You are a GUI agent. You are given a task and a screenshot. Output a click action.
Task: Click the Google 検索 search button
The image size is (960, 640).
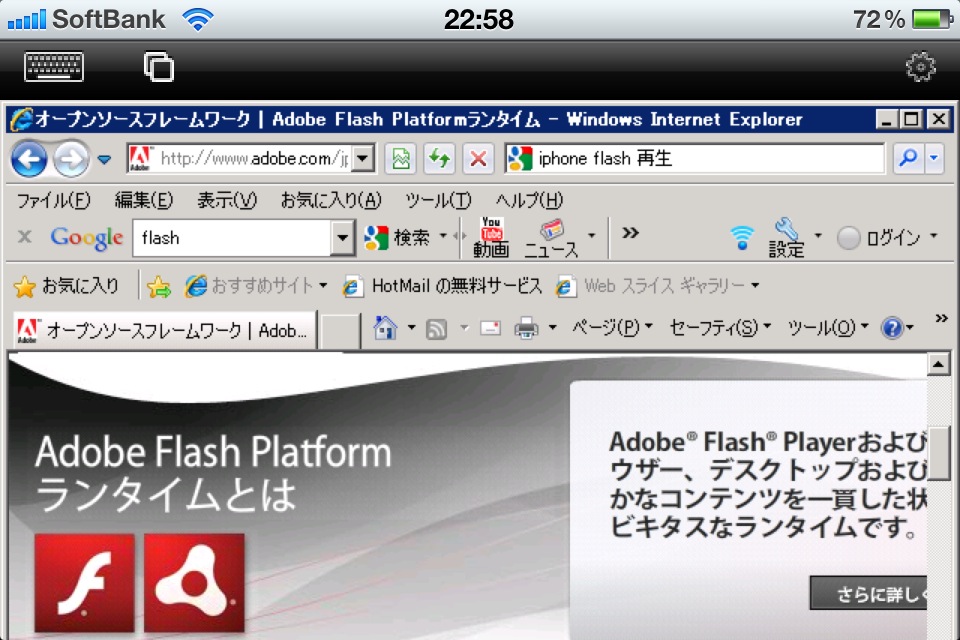[x=397, y=238]
